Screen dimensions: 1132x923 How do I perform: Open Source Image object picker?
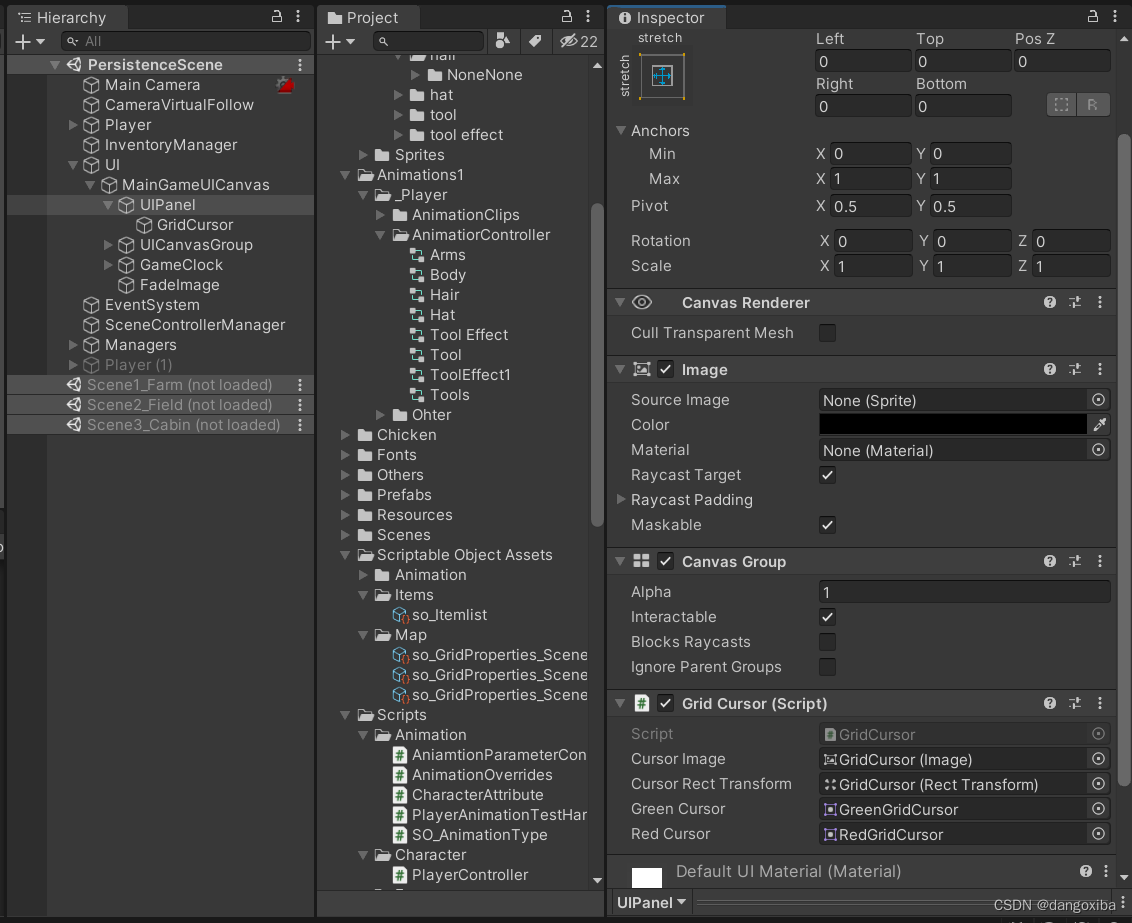1099,400
